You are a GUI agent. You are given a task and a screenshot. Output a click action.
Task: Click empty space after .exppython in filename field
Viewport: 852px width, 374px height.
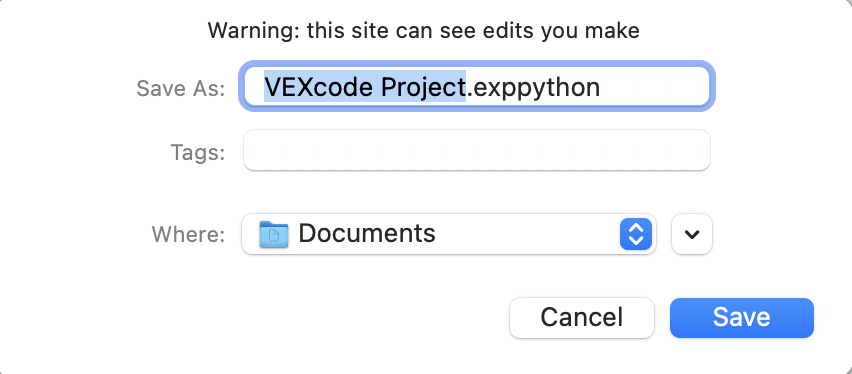tap(652, 86)
